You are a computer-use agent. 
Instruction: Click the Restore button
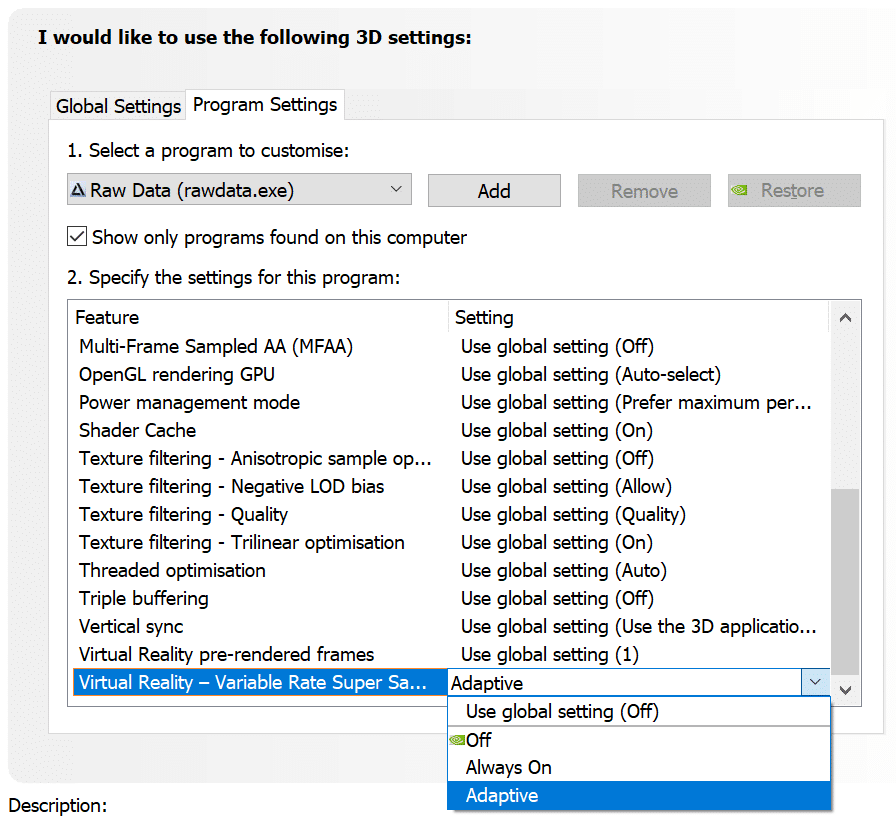point(794,190)
